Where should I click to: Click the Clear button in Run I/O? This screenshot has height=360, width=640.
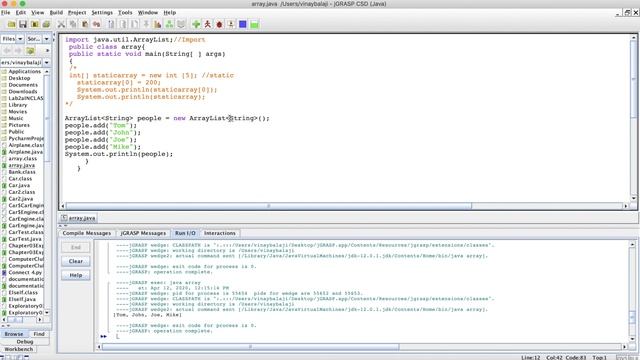click(x=76, y=261)
